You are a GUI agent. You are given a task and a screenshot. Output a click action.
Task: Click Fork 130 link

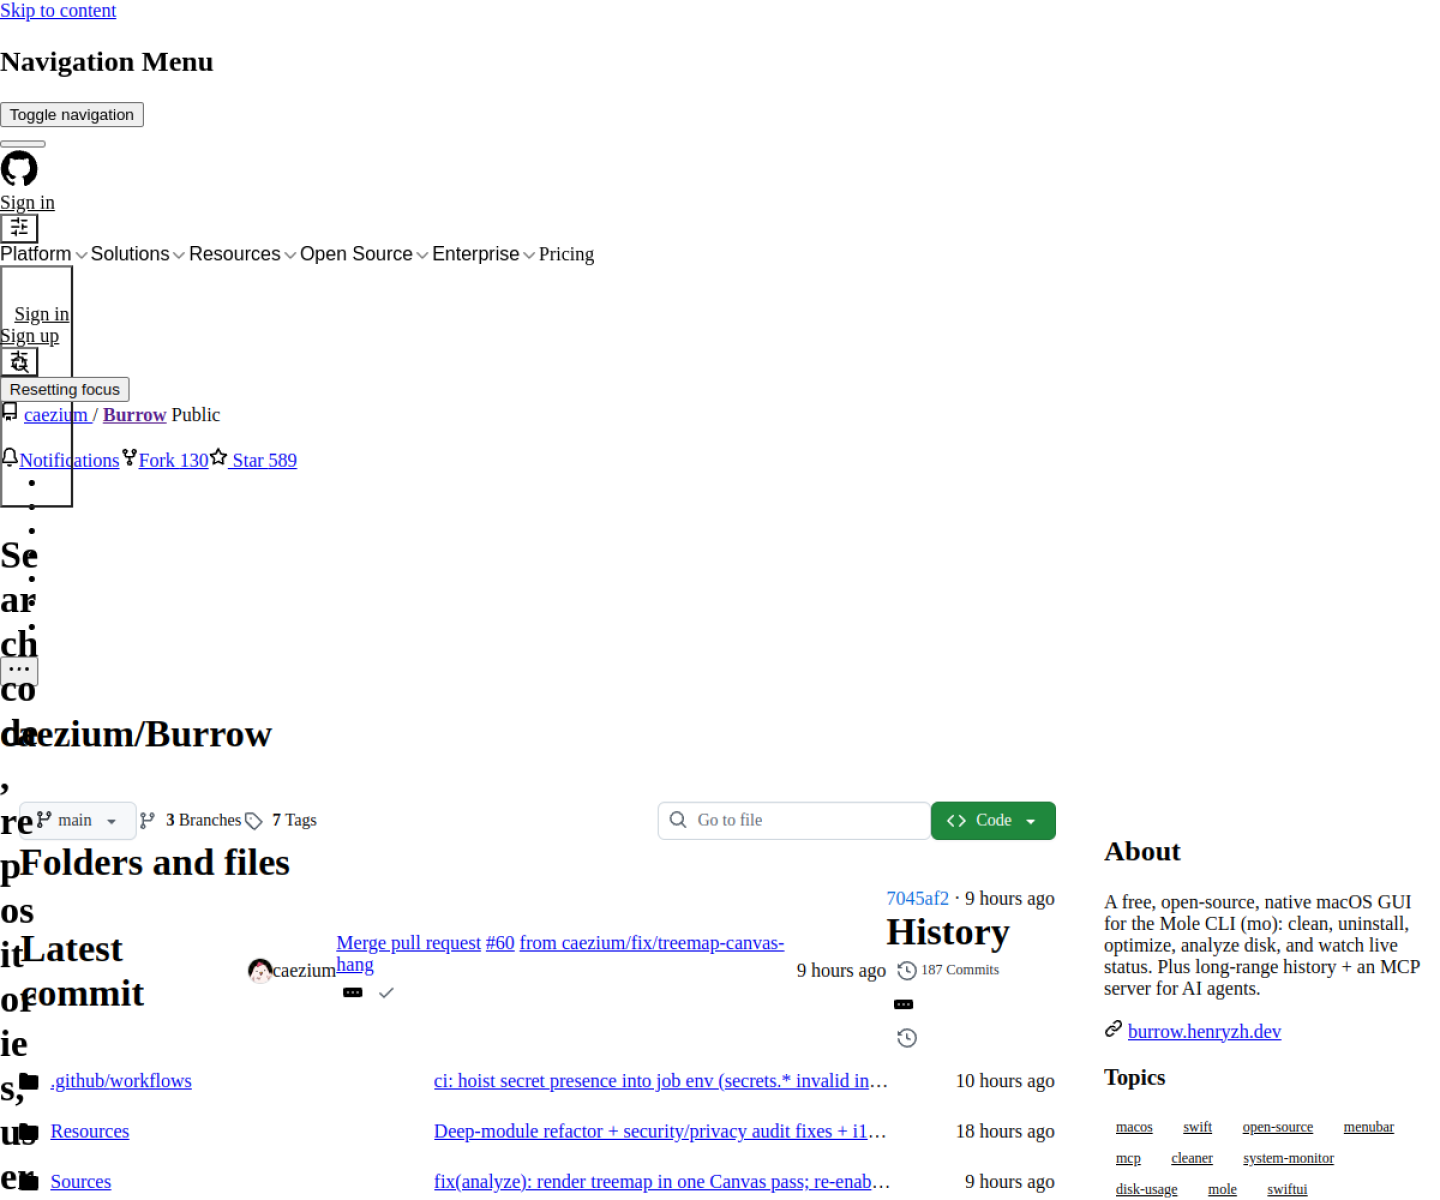tap(173, 461)
